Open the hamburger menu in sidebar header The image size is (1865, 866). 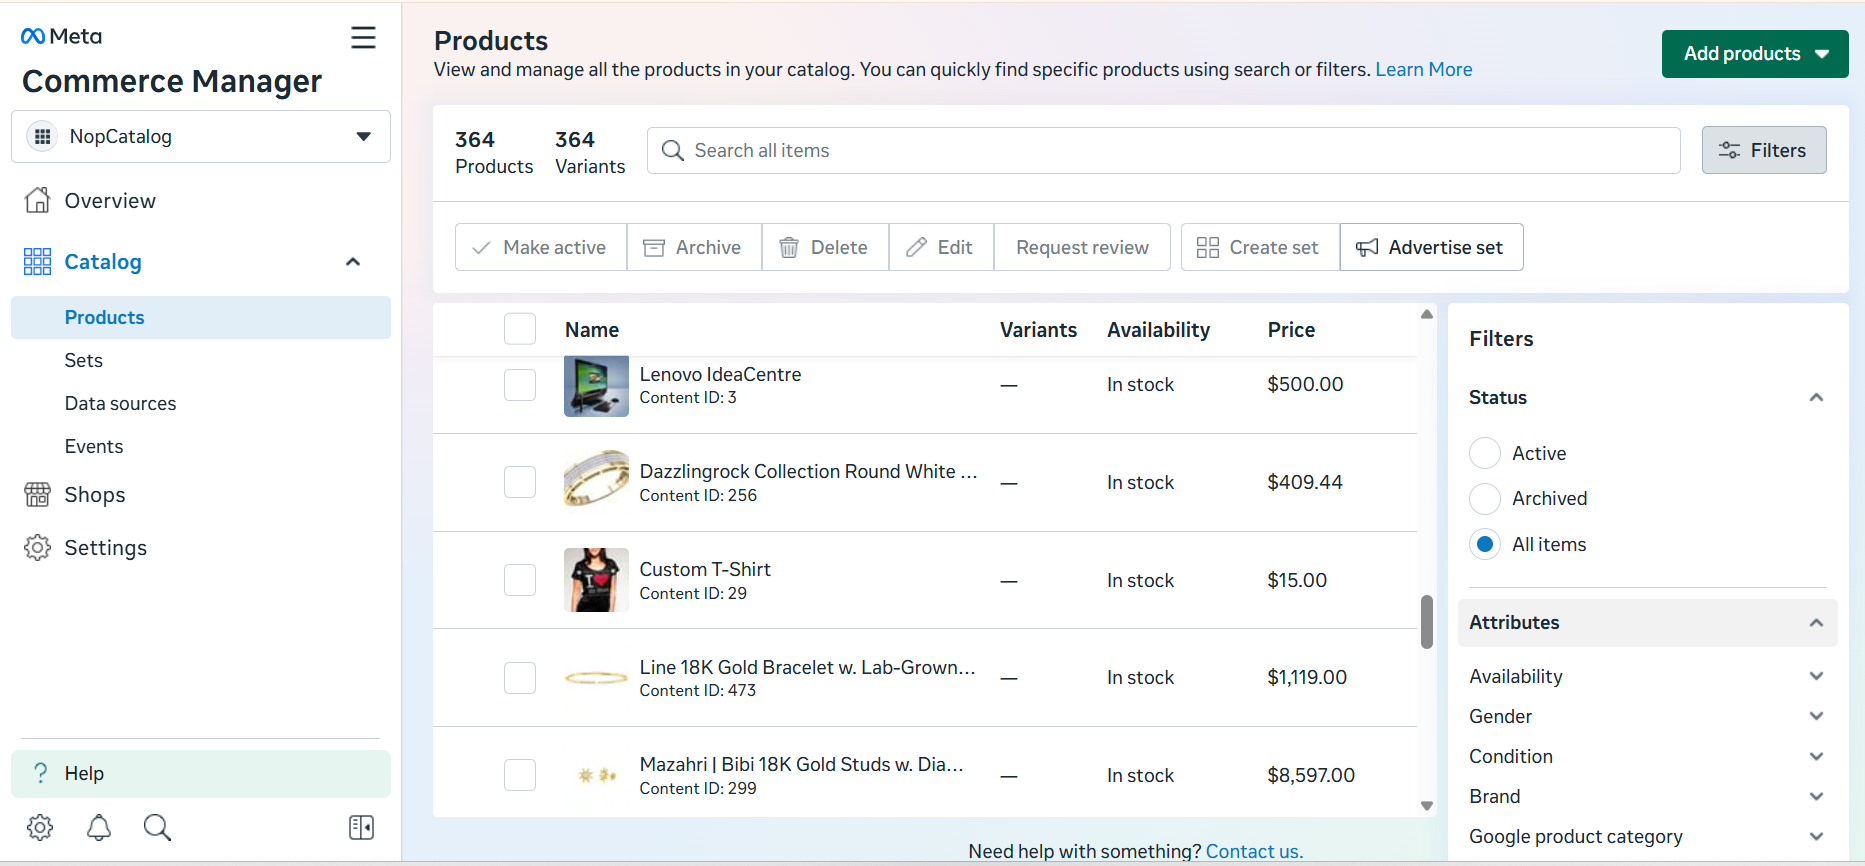(x=363, y=38)
